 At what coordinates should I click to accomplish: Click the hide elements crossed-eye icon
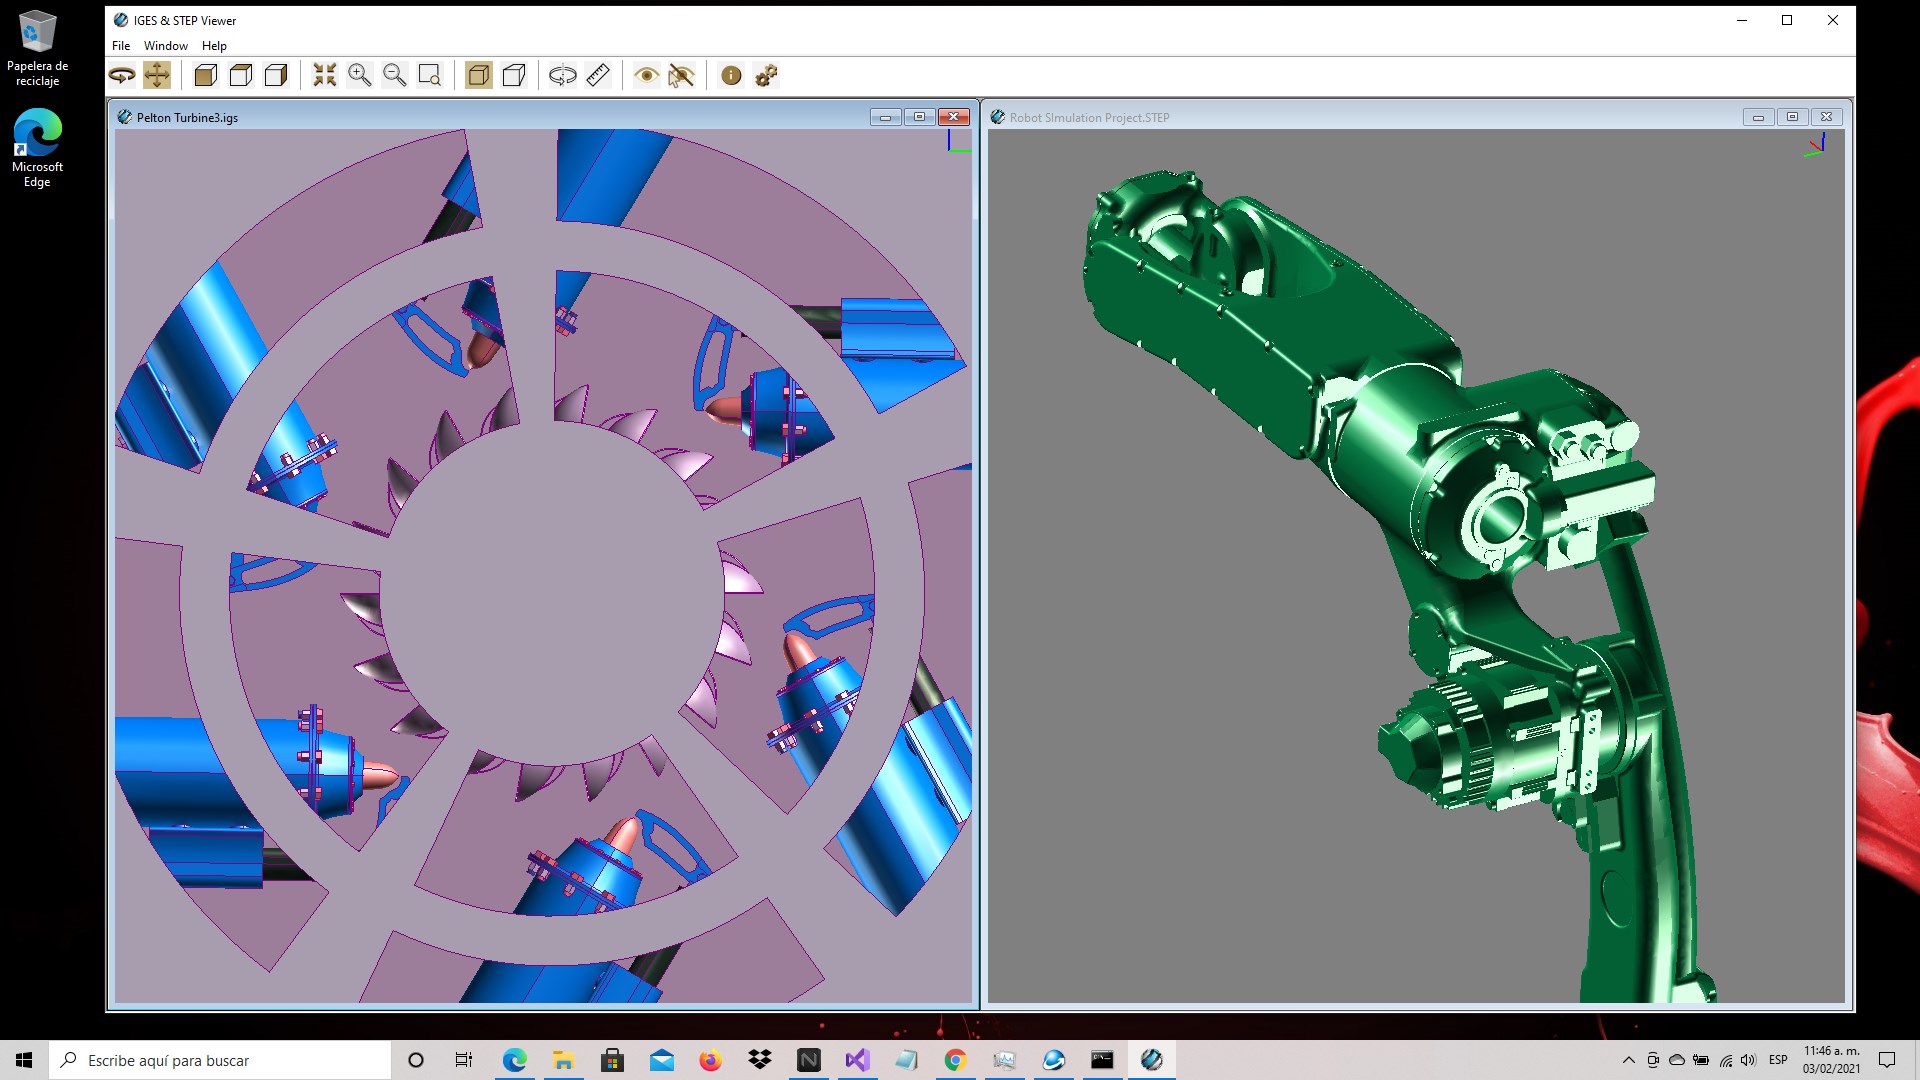[682, 75]
